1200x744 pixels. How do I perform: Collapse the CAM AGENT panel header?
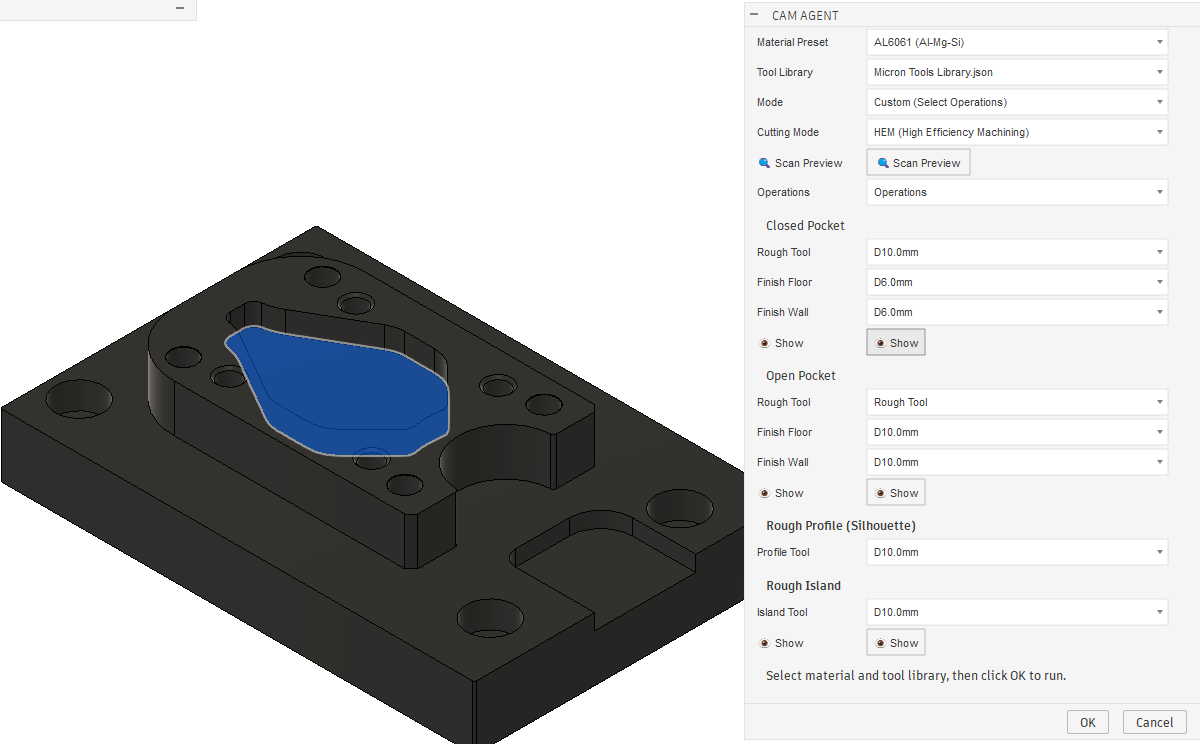tap(754, 15)
